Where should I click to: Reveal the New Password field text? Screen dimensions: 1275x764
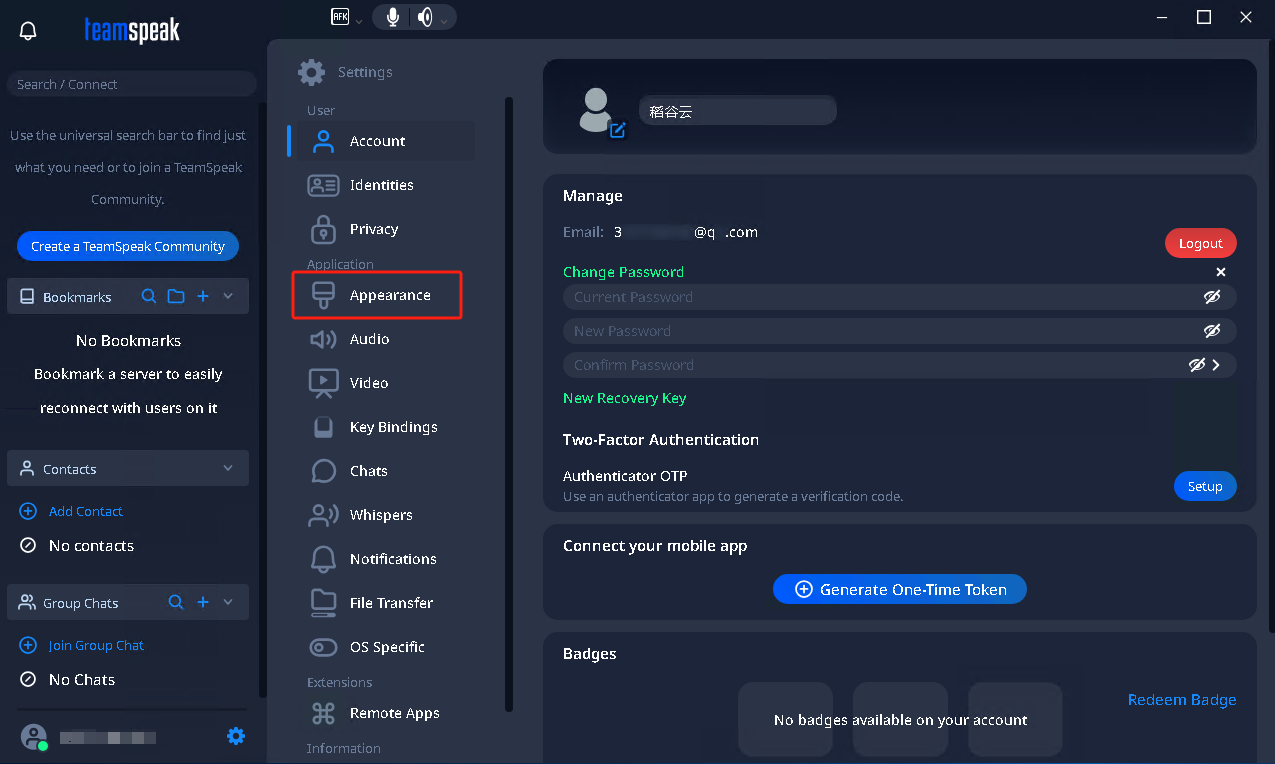pyautogui.click(x=1212, y=331)
